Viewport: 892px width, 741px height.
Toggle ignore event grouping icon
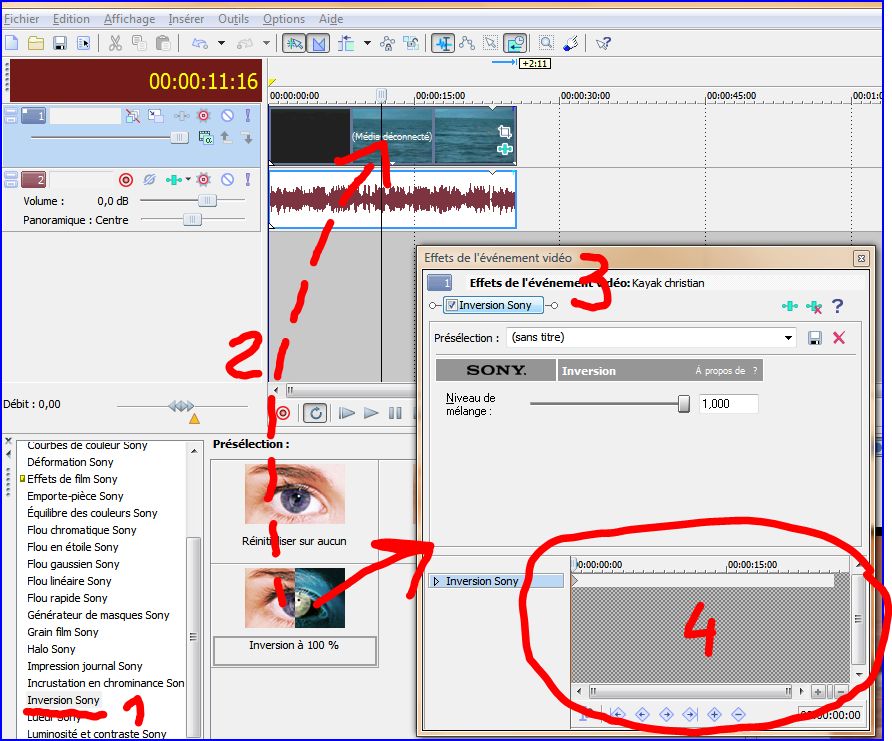(411, 43)
